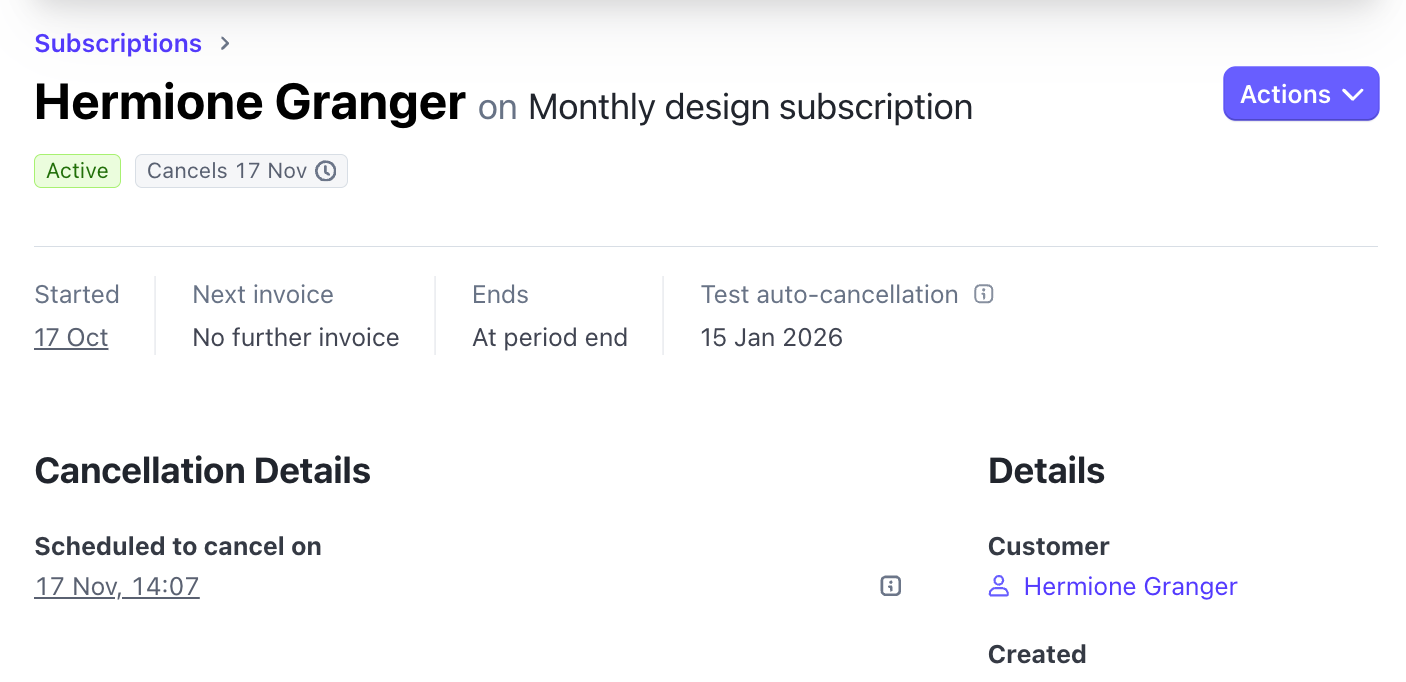The height and width of the screenshot is (682, 1406).
Task: Click the Test auto-cancellation label
Action: point(829,295)
